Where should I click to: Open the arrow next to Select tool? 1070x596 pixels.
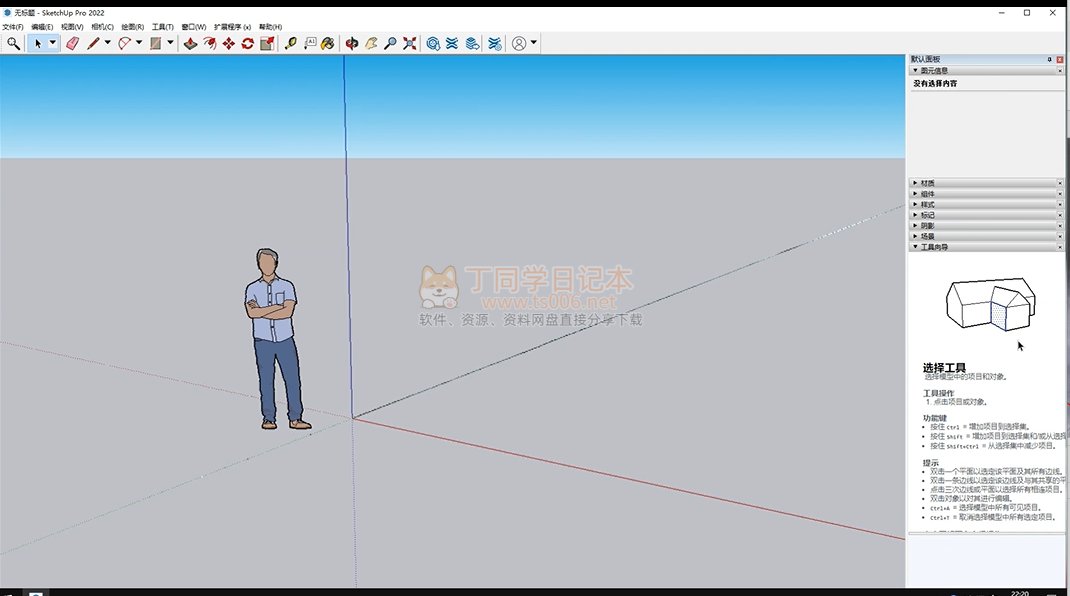coord(53,44)
